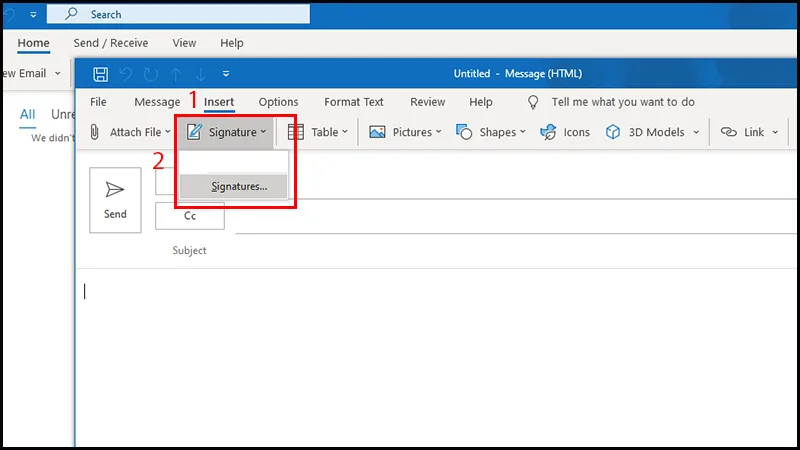Expand the Signature dropdown arrow
The height and width of the screenshot is (450, 800).
tap(263, 132)
